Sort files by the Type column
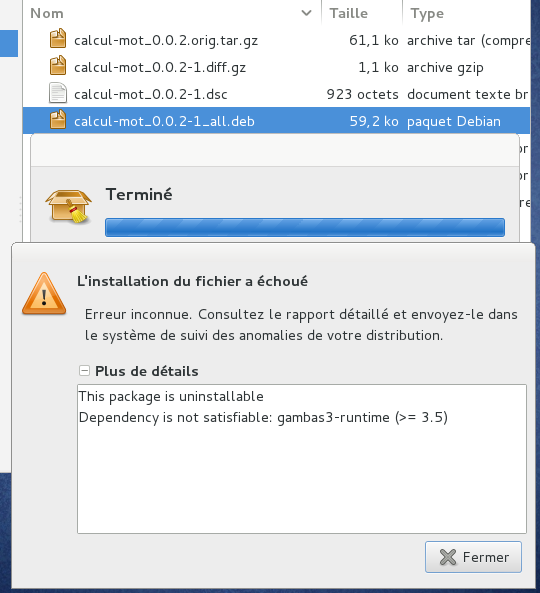This screenshot has width=540, height=593. coord(427,14)
